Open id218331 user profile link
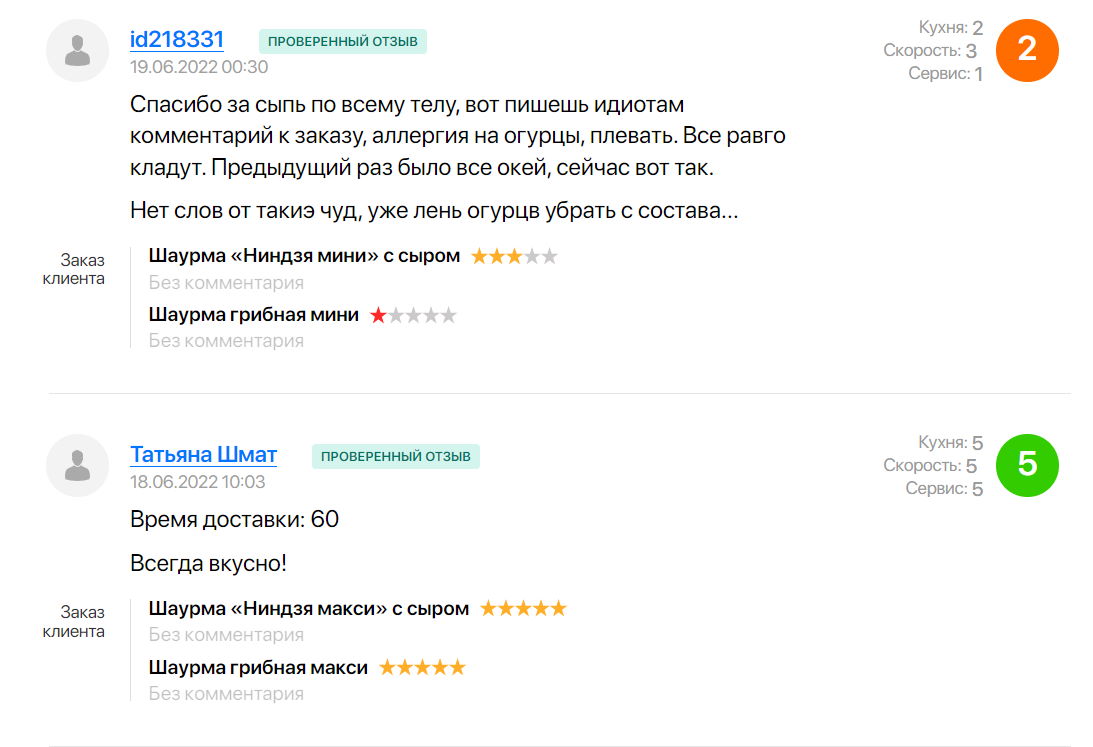Screen dimensions: 1093x747 (x=177, y=39)
